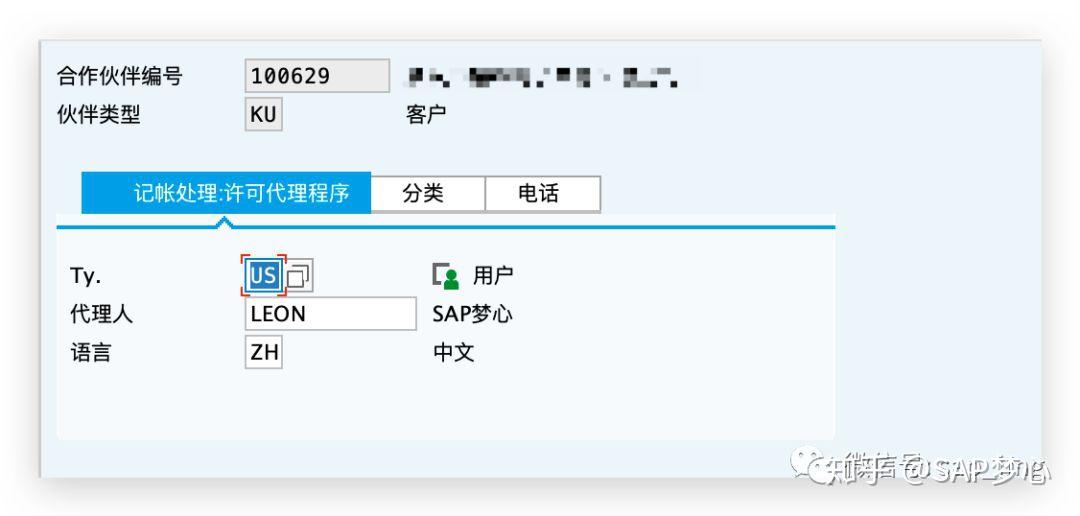Select the green user icon next to 用户
This screenshot has width=1080, height=516.
446,276
